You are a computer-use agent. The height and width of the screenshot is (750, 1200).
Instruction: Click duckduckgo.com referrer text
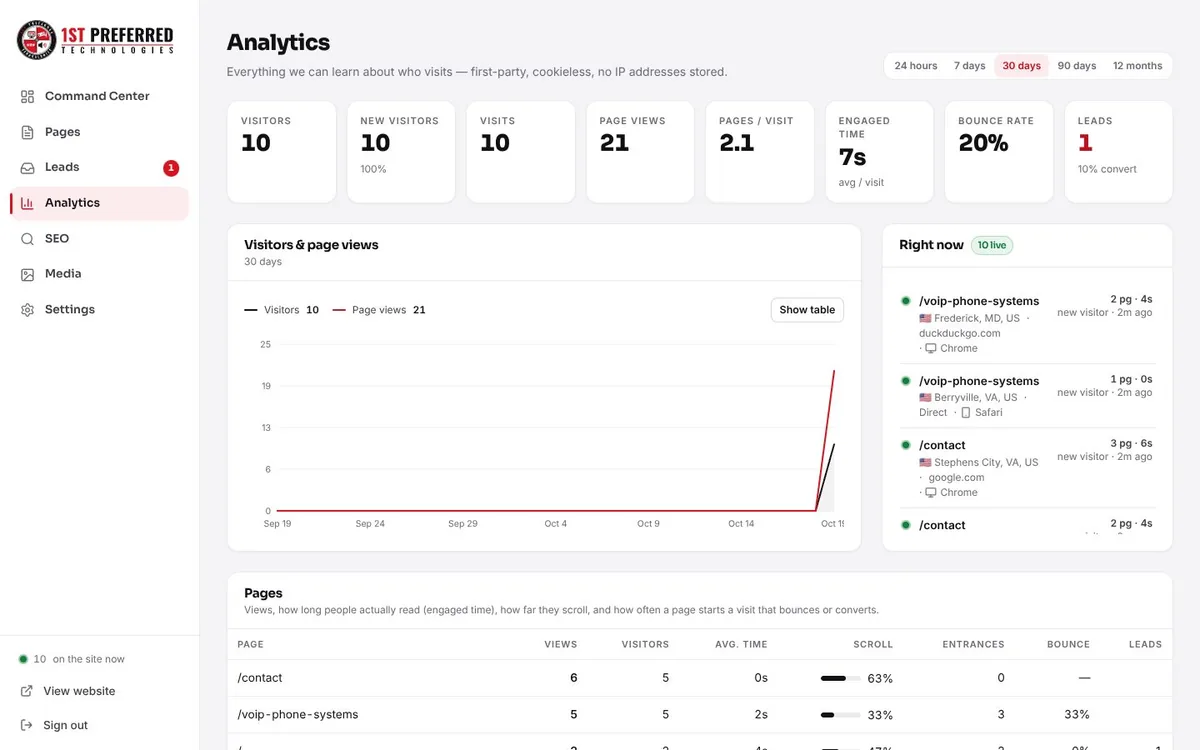tap(959, 333)
